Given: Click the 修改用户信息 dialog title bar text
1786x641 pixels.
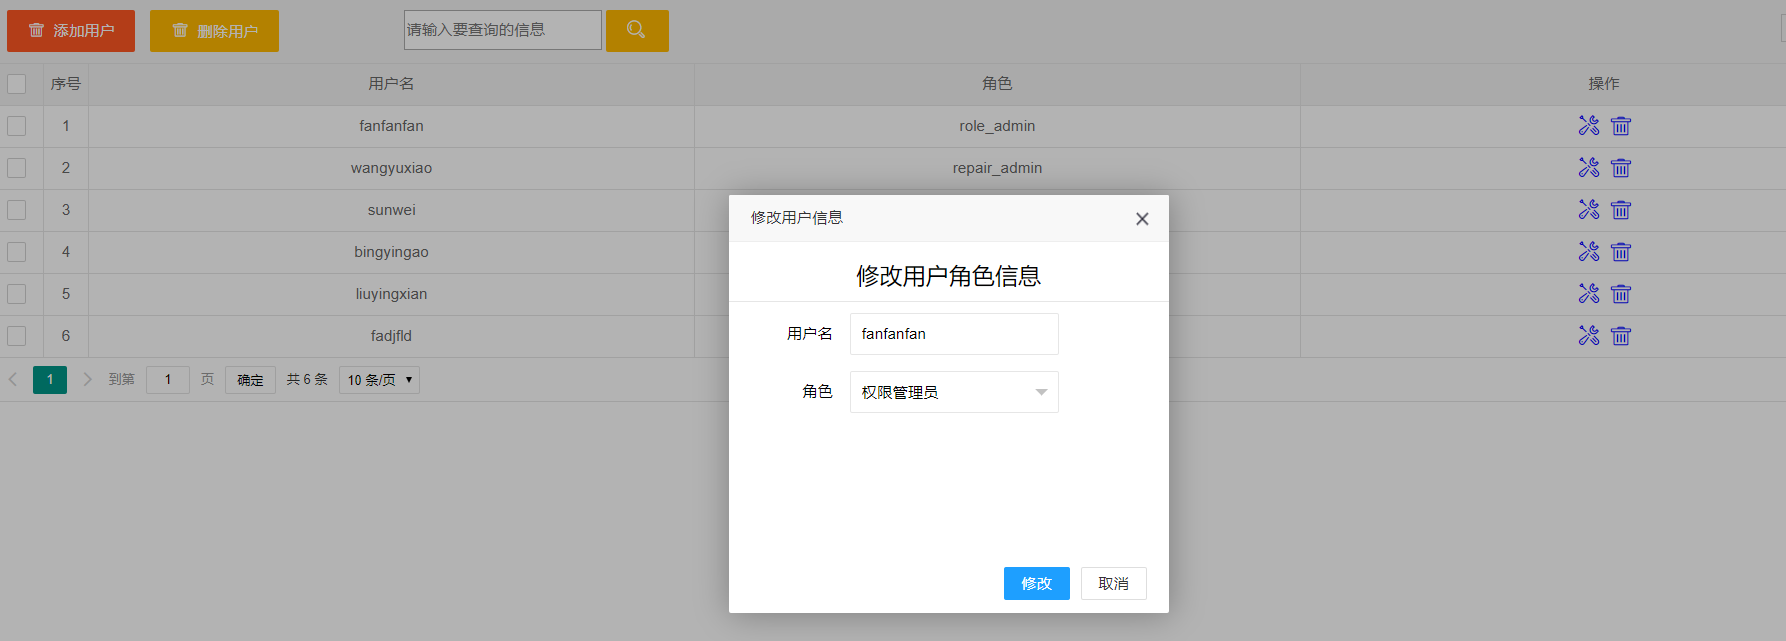Looking at the screenshot, I should coord(797,218).
